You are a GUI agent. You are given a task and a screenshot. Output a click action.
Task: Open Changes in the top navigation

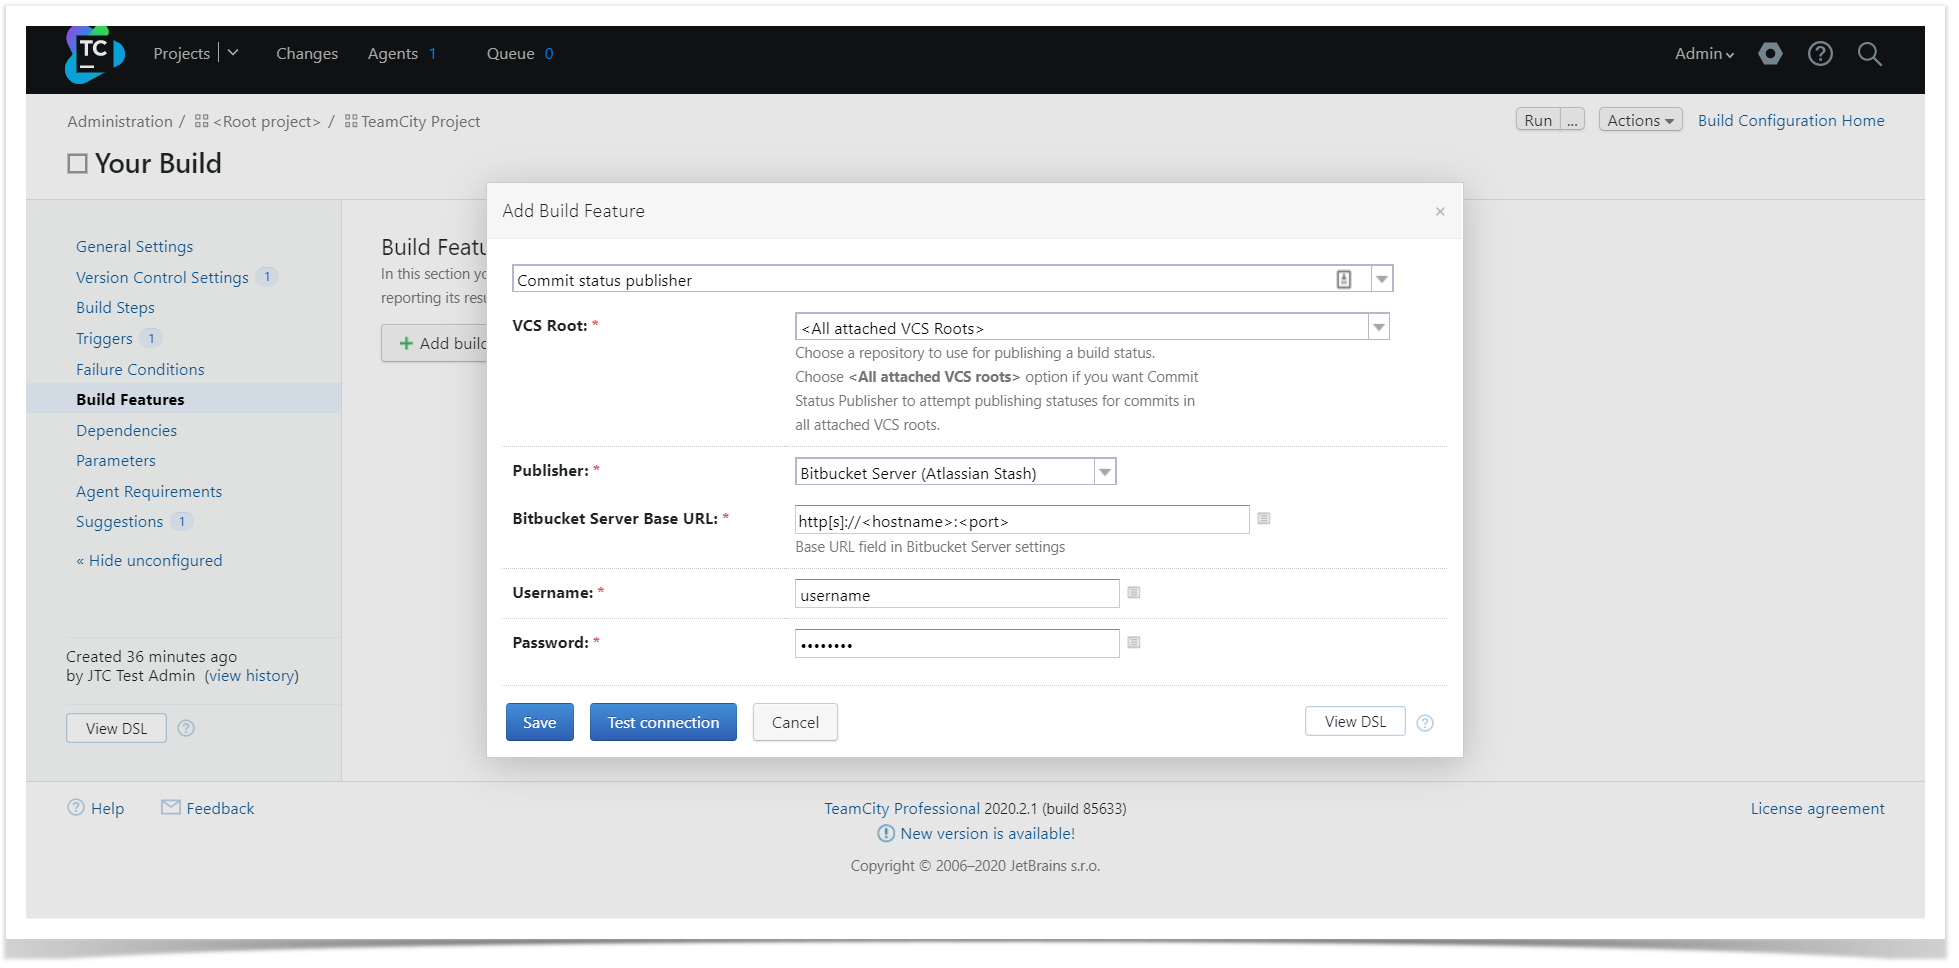307,54
